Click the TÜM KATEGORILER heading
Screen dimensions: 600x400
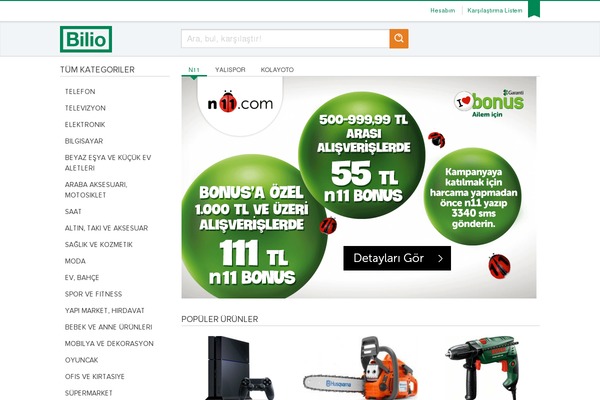pos(97,70)
